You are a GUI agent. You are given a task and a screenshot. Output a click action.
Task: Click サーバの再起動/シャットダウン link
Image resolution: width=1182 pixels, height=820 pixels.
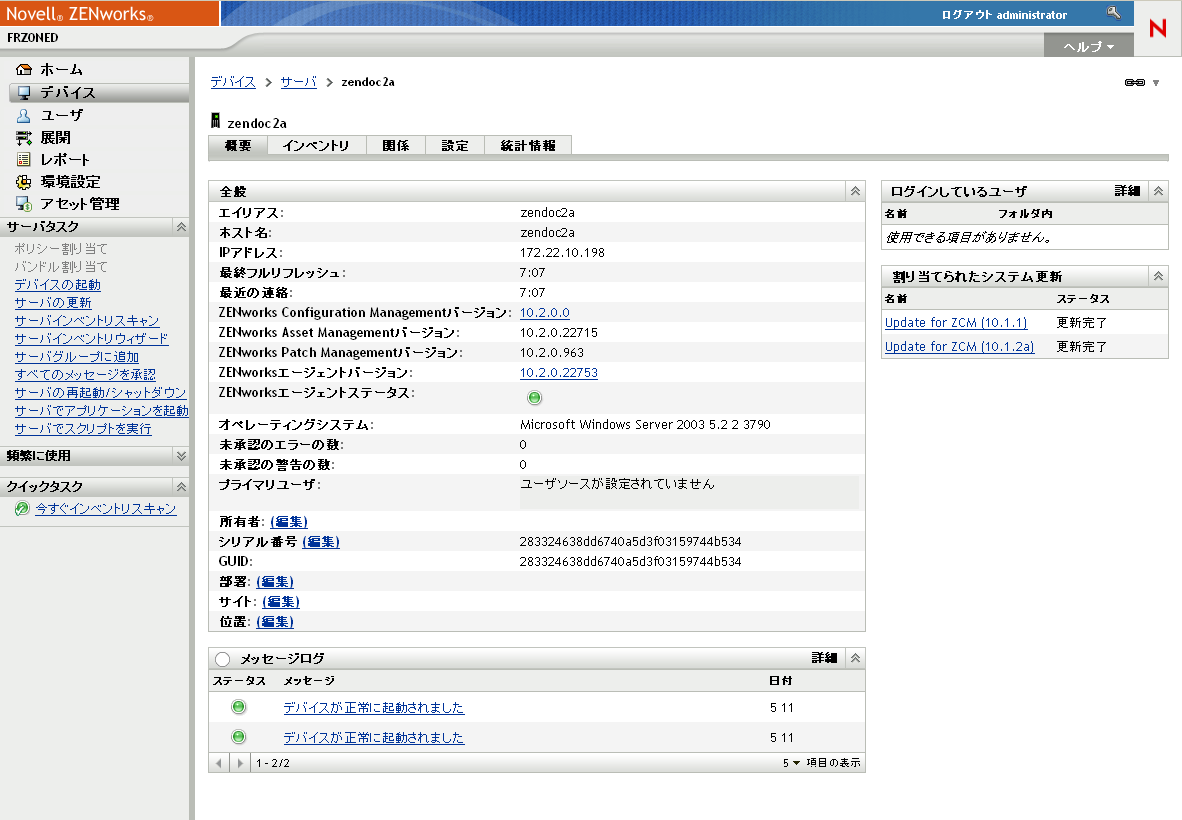(x=100, y=393)
